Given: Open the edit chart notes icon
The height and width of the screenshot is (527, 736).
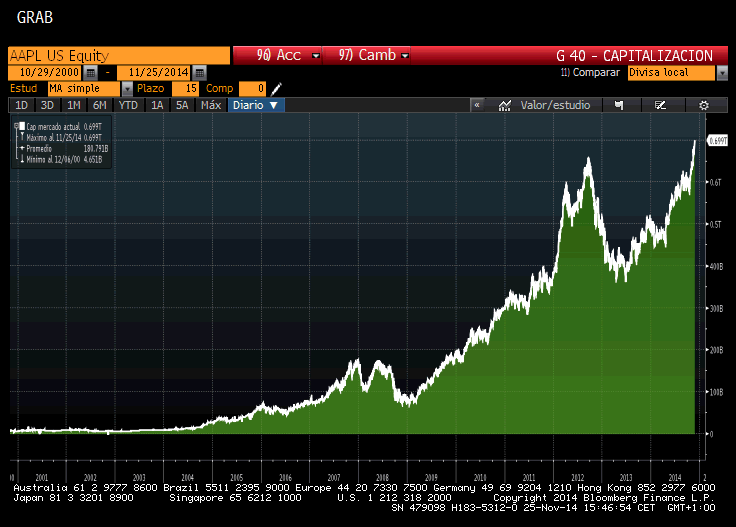Looking at the screenshot, I should (x=660, y=105).
